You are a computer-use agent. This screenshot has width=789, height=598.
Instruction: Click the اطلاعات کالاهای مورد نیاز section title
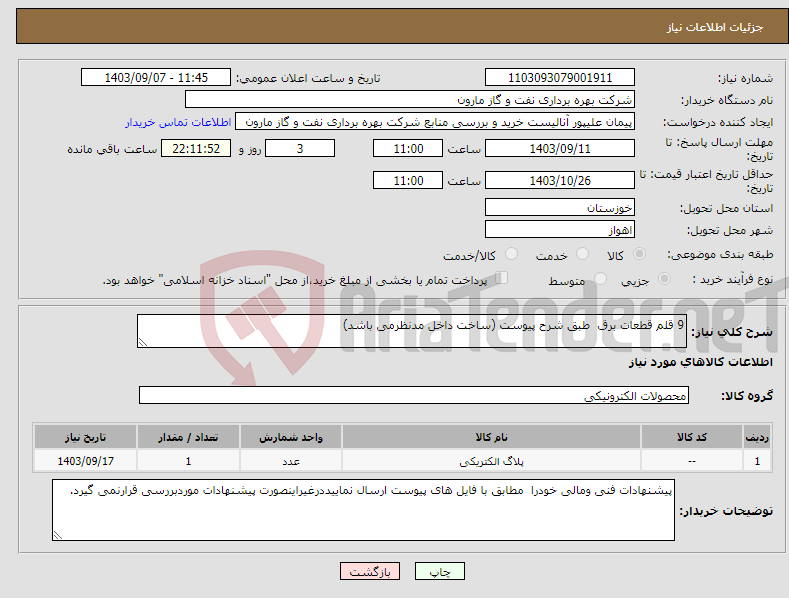700,362
